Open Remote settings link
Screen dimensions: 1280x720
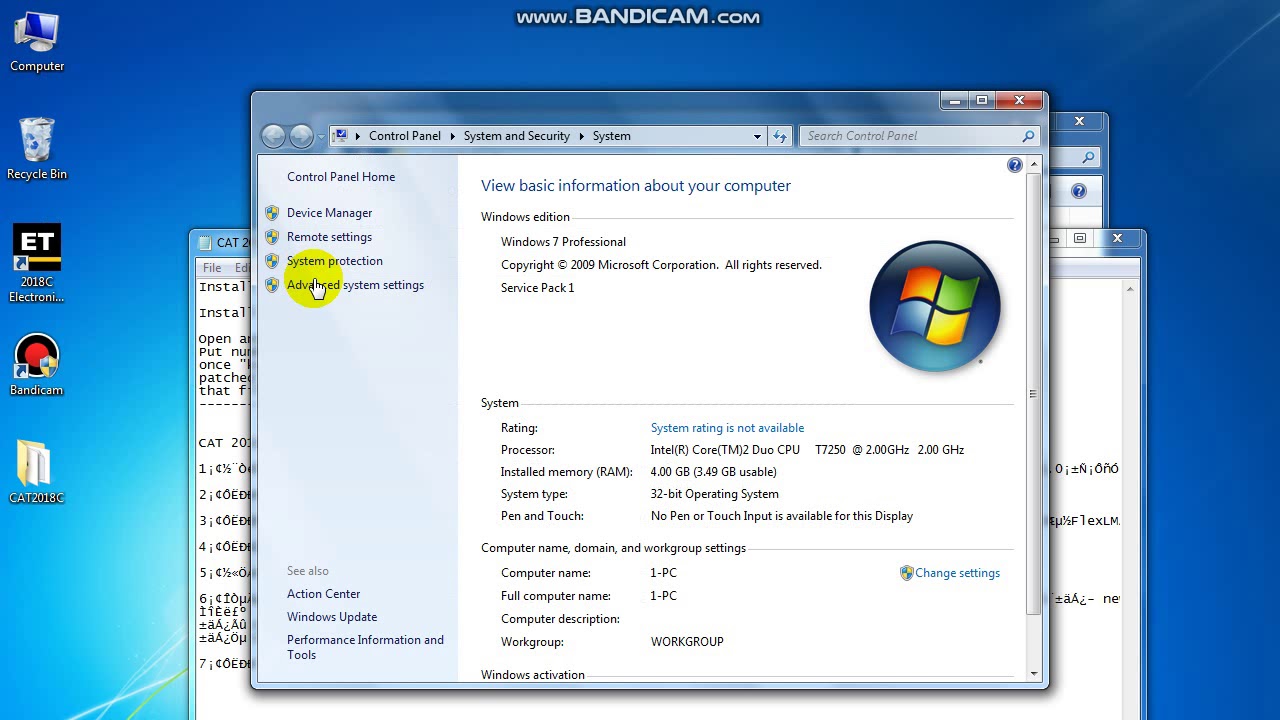pos(329,237)
